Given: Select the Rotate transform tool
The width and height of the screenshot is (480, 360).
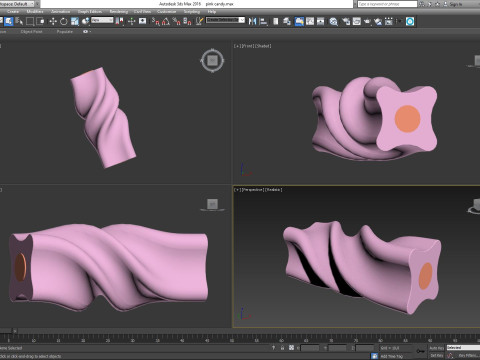Looking at the screenshot, I should [x=64, y=21].
